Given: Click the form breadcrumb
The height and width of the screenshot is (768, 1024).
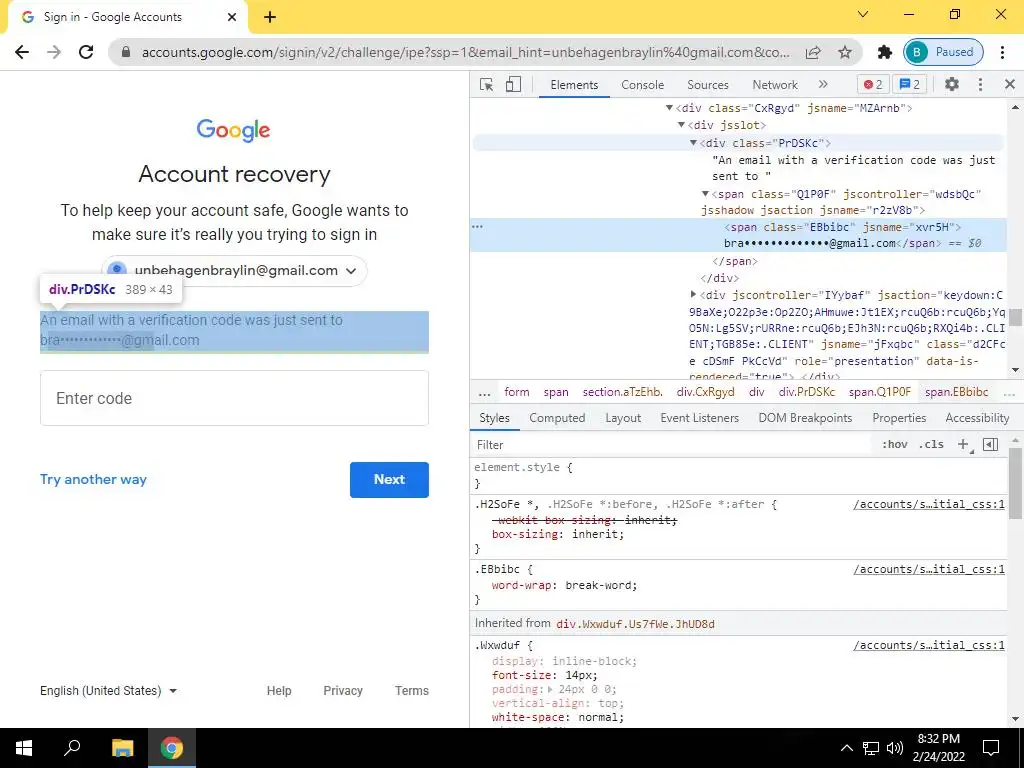Looking at the screenshot, I should click(x=517, y=392).
